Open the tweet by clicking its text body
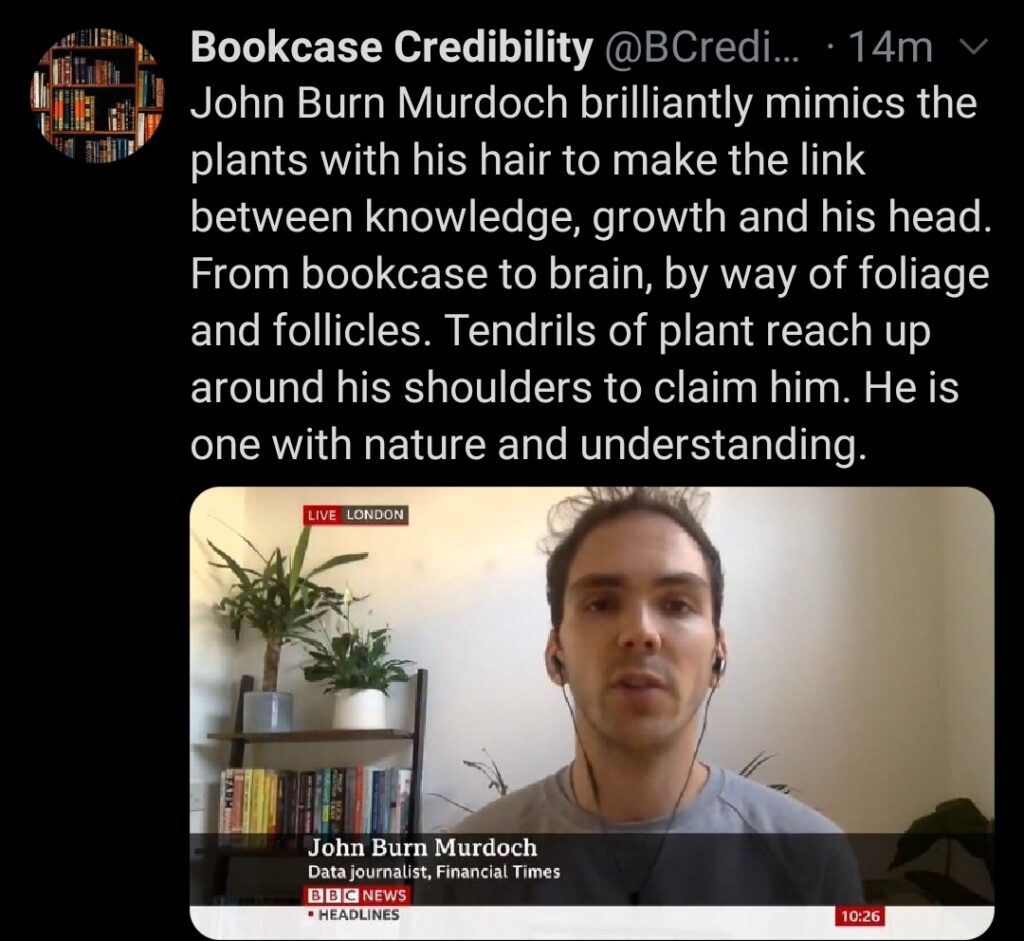 click(590, 274)
